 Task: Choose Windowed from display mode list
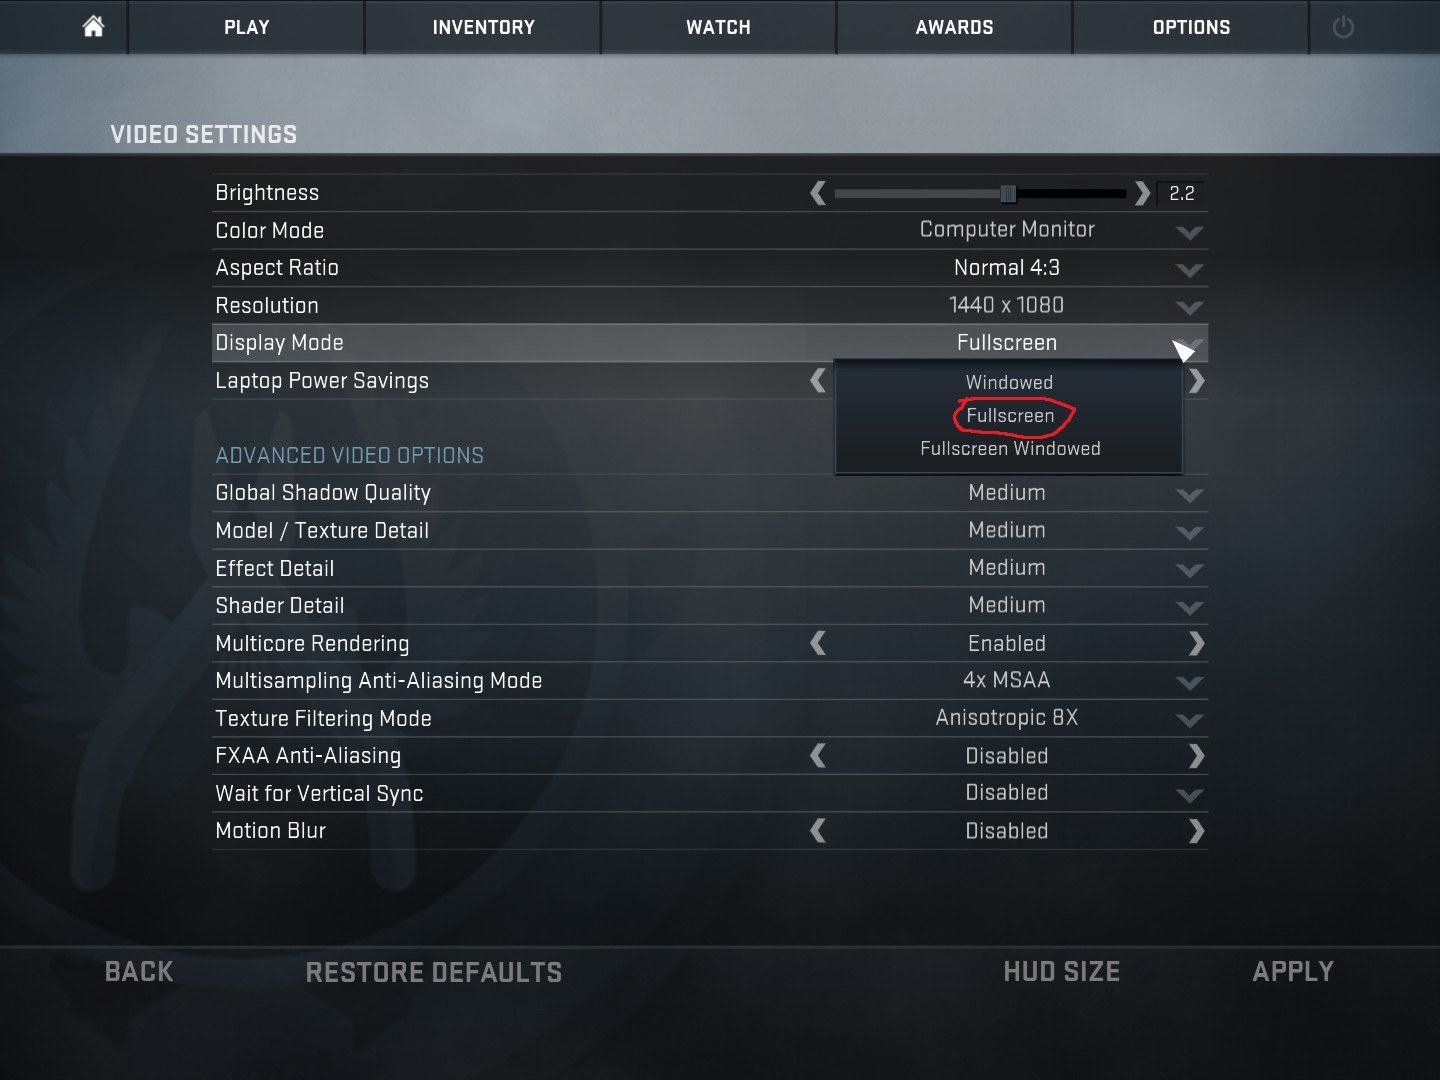pyautogui.click(x=1009, y=382)
